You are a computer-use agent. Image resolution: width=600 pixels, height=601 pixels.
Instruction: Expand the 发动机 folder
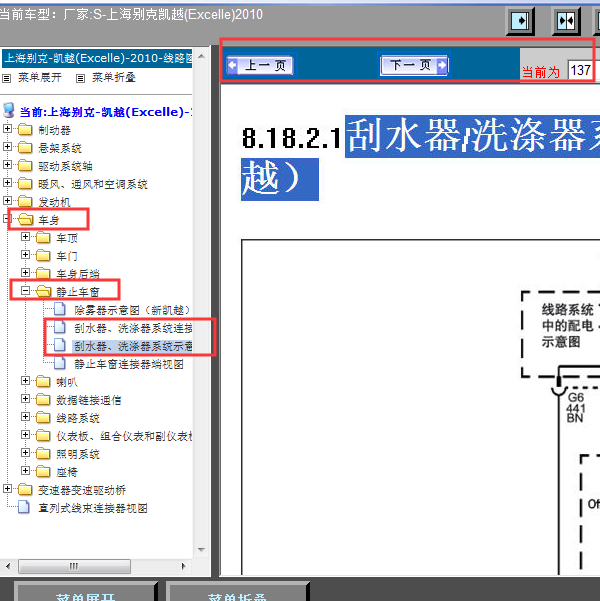7,201
